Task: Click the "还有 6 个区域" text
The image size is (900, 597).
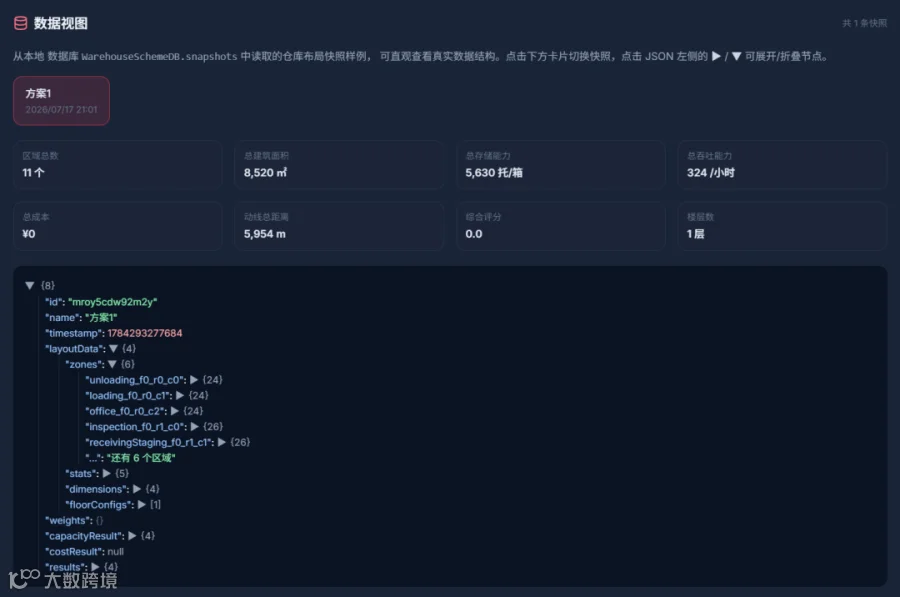Action: tap(141, 458)
